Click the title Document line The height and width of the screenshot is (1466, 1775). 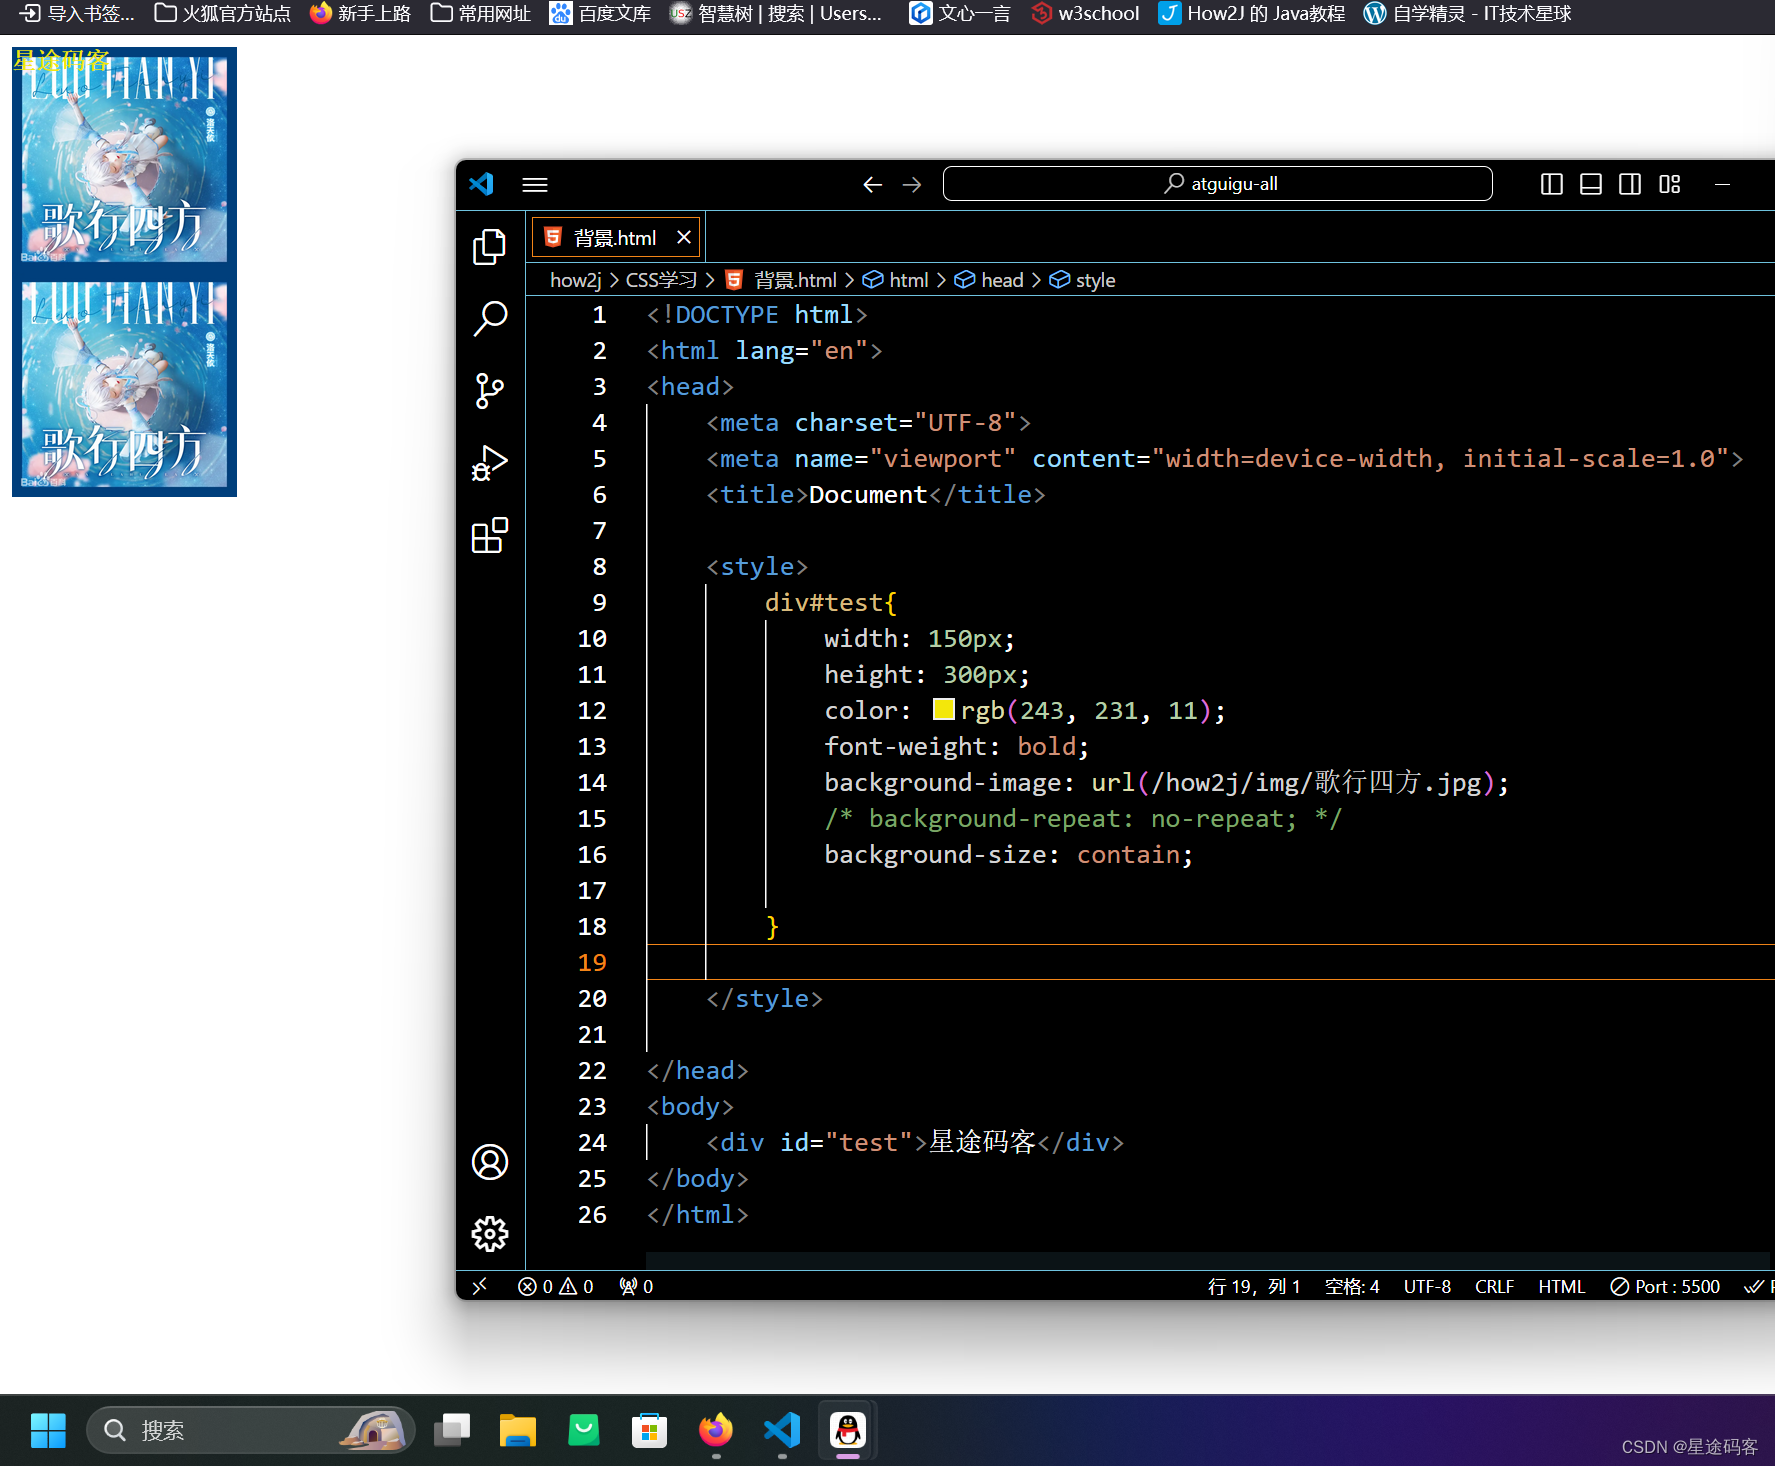coord(875,494)
